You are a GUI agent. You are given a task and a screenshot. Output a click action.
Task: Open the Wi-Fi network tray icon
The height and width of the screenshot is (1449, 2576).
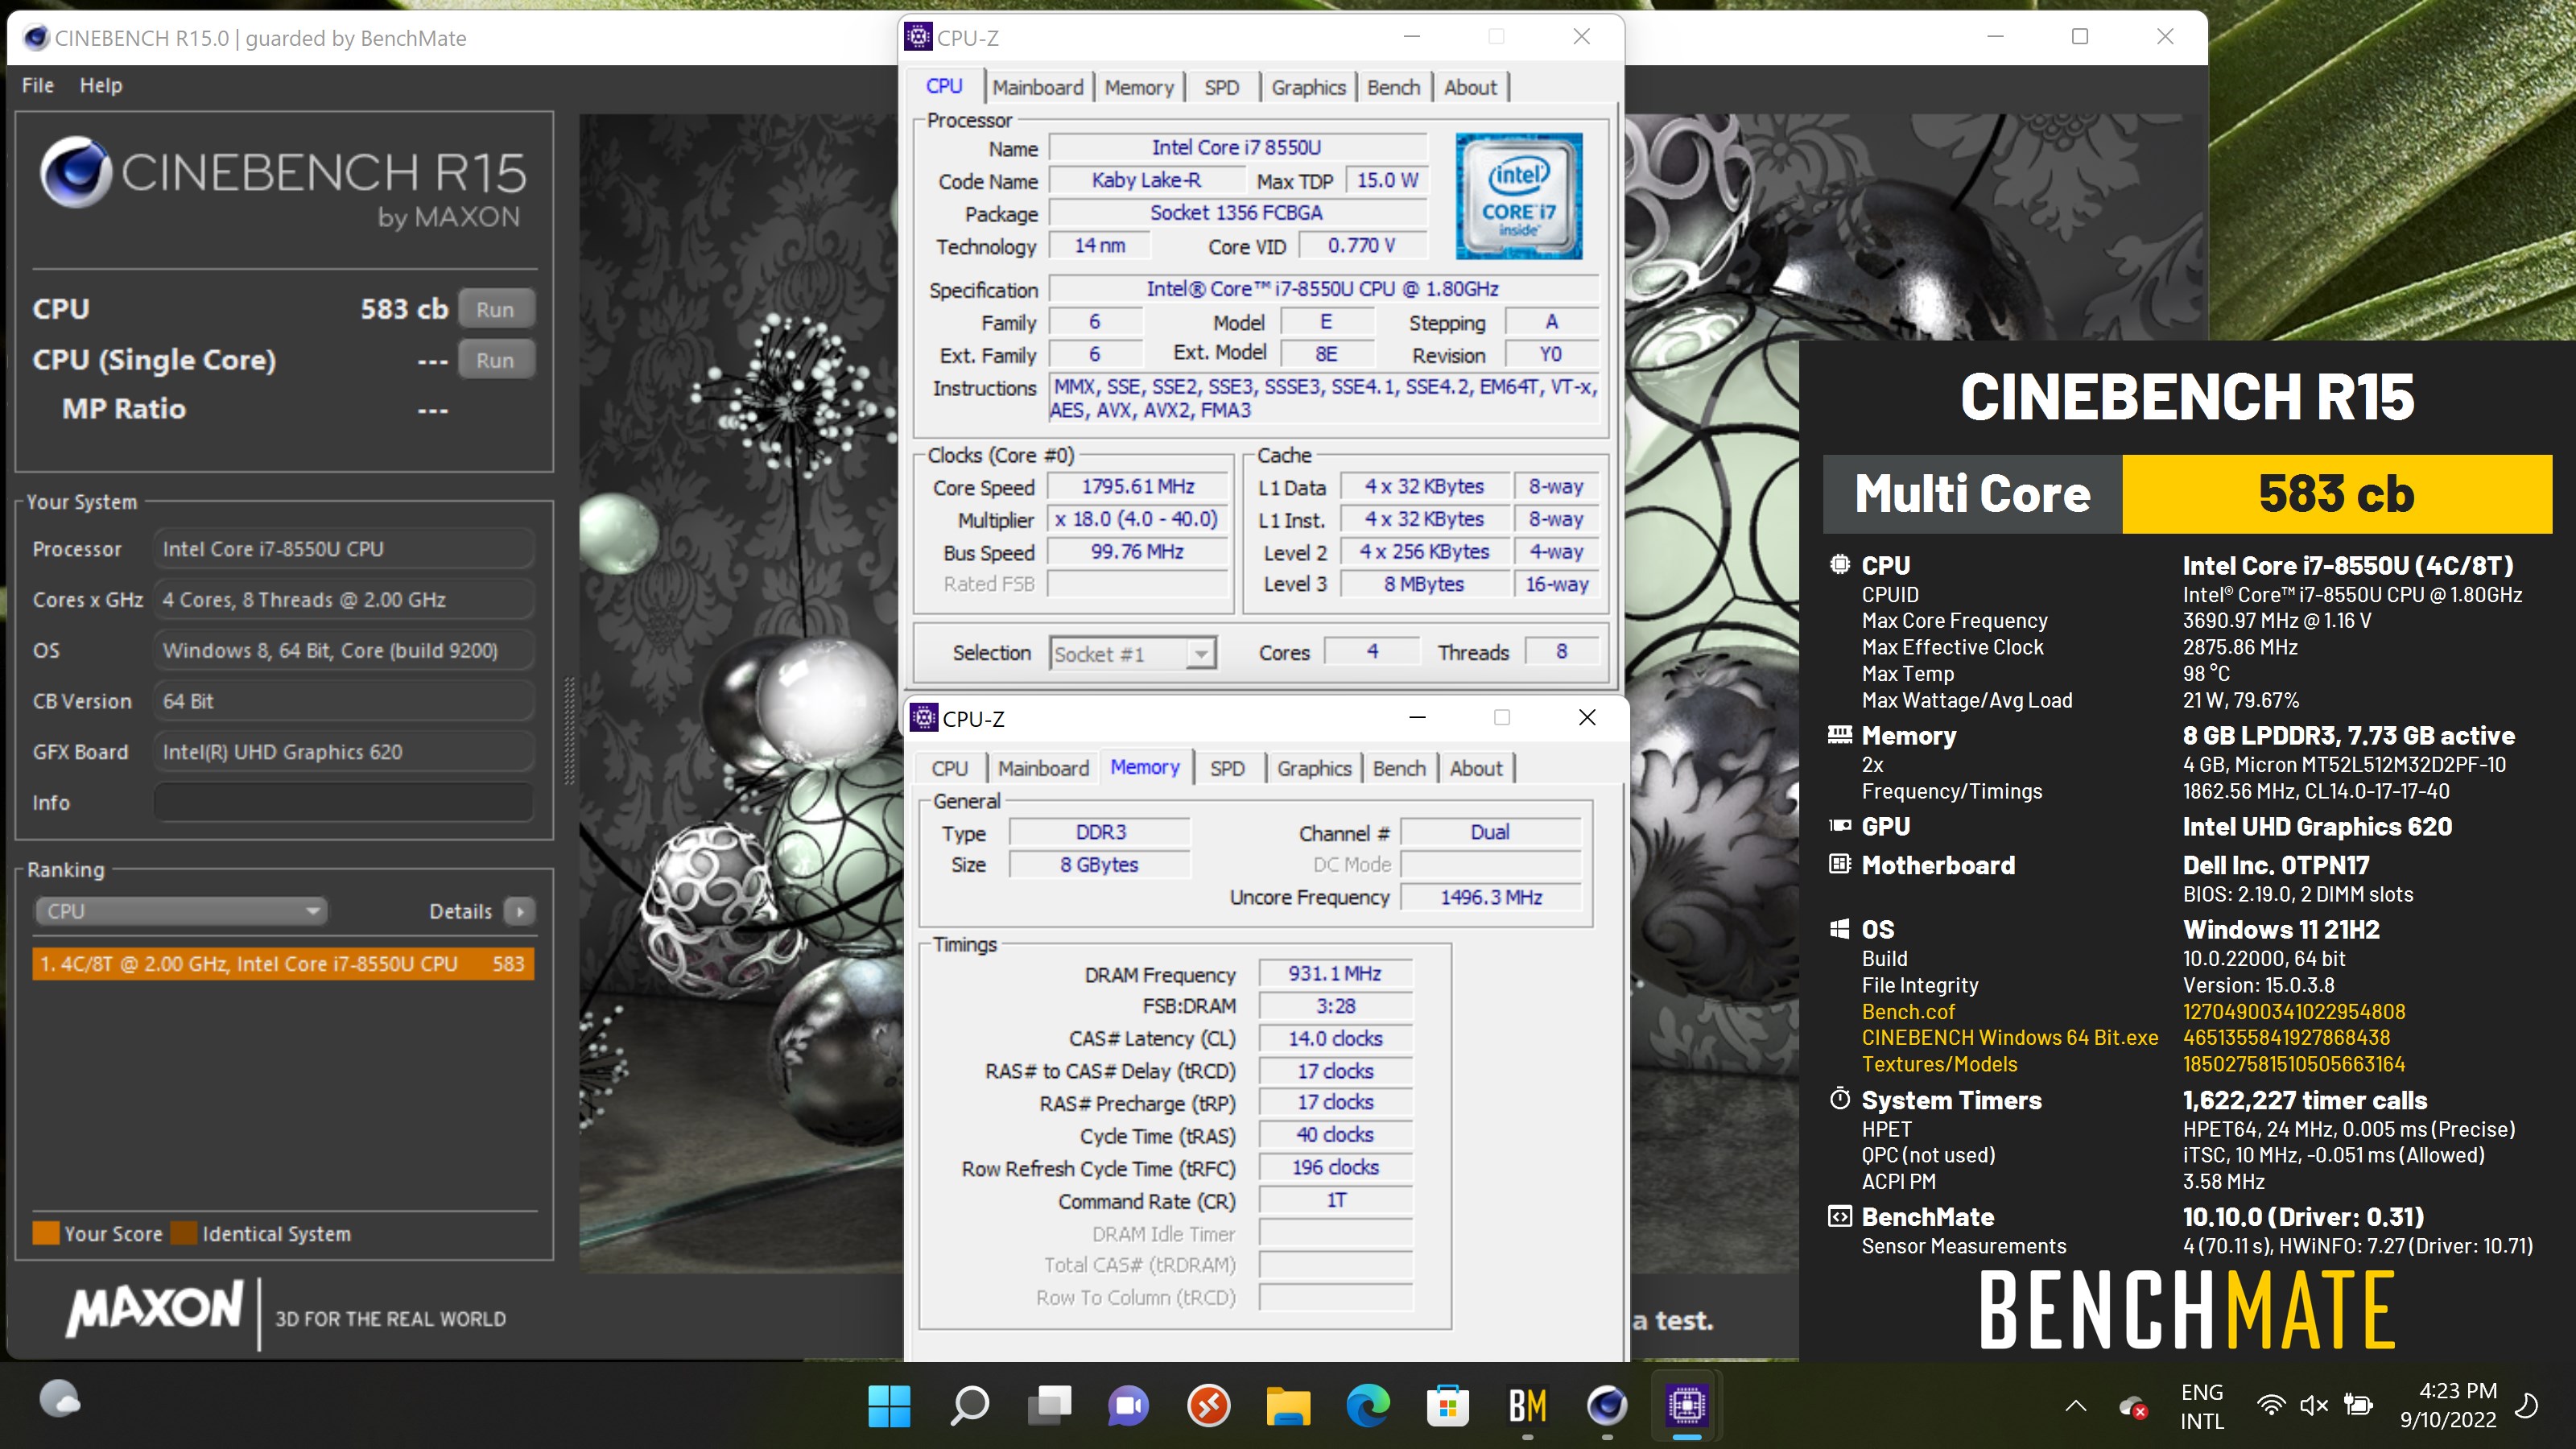pos(2271,1406)
